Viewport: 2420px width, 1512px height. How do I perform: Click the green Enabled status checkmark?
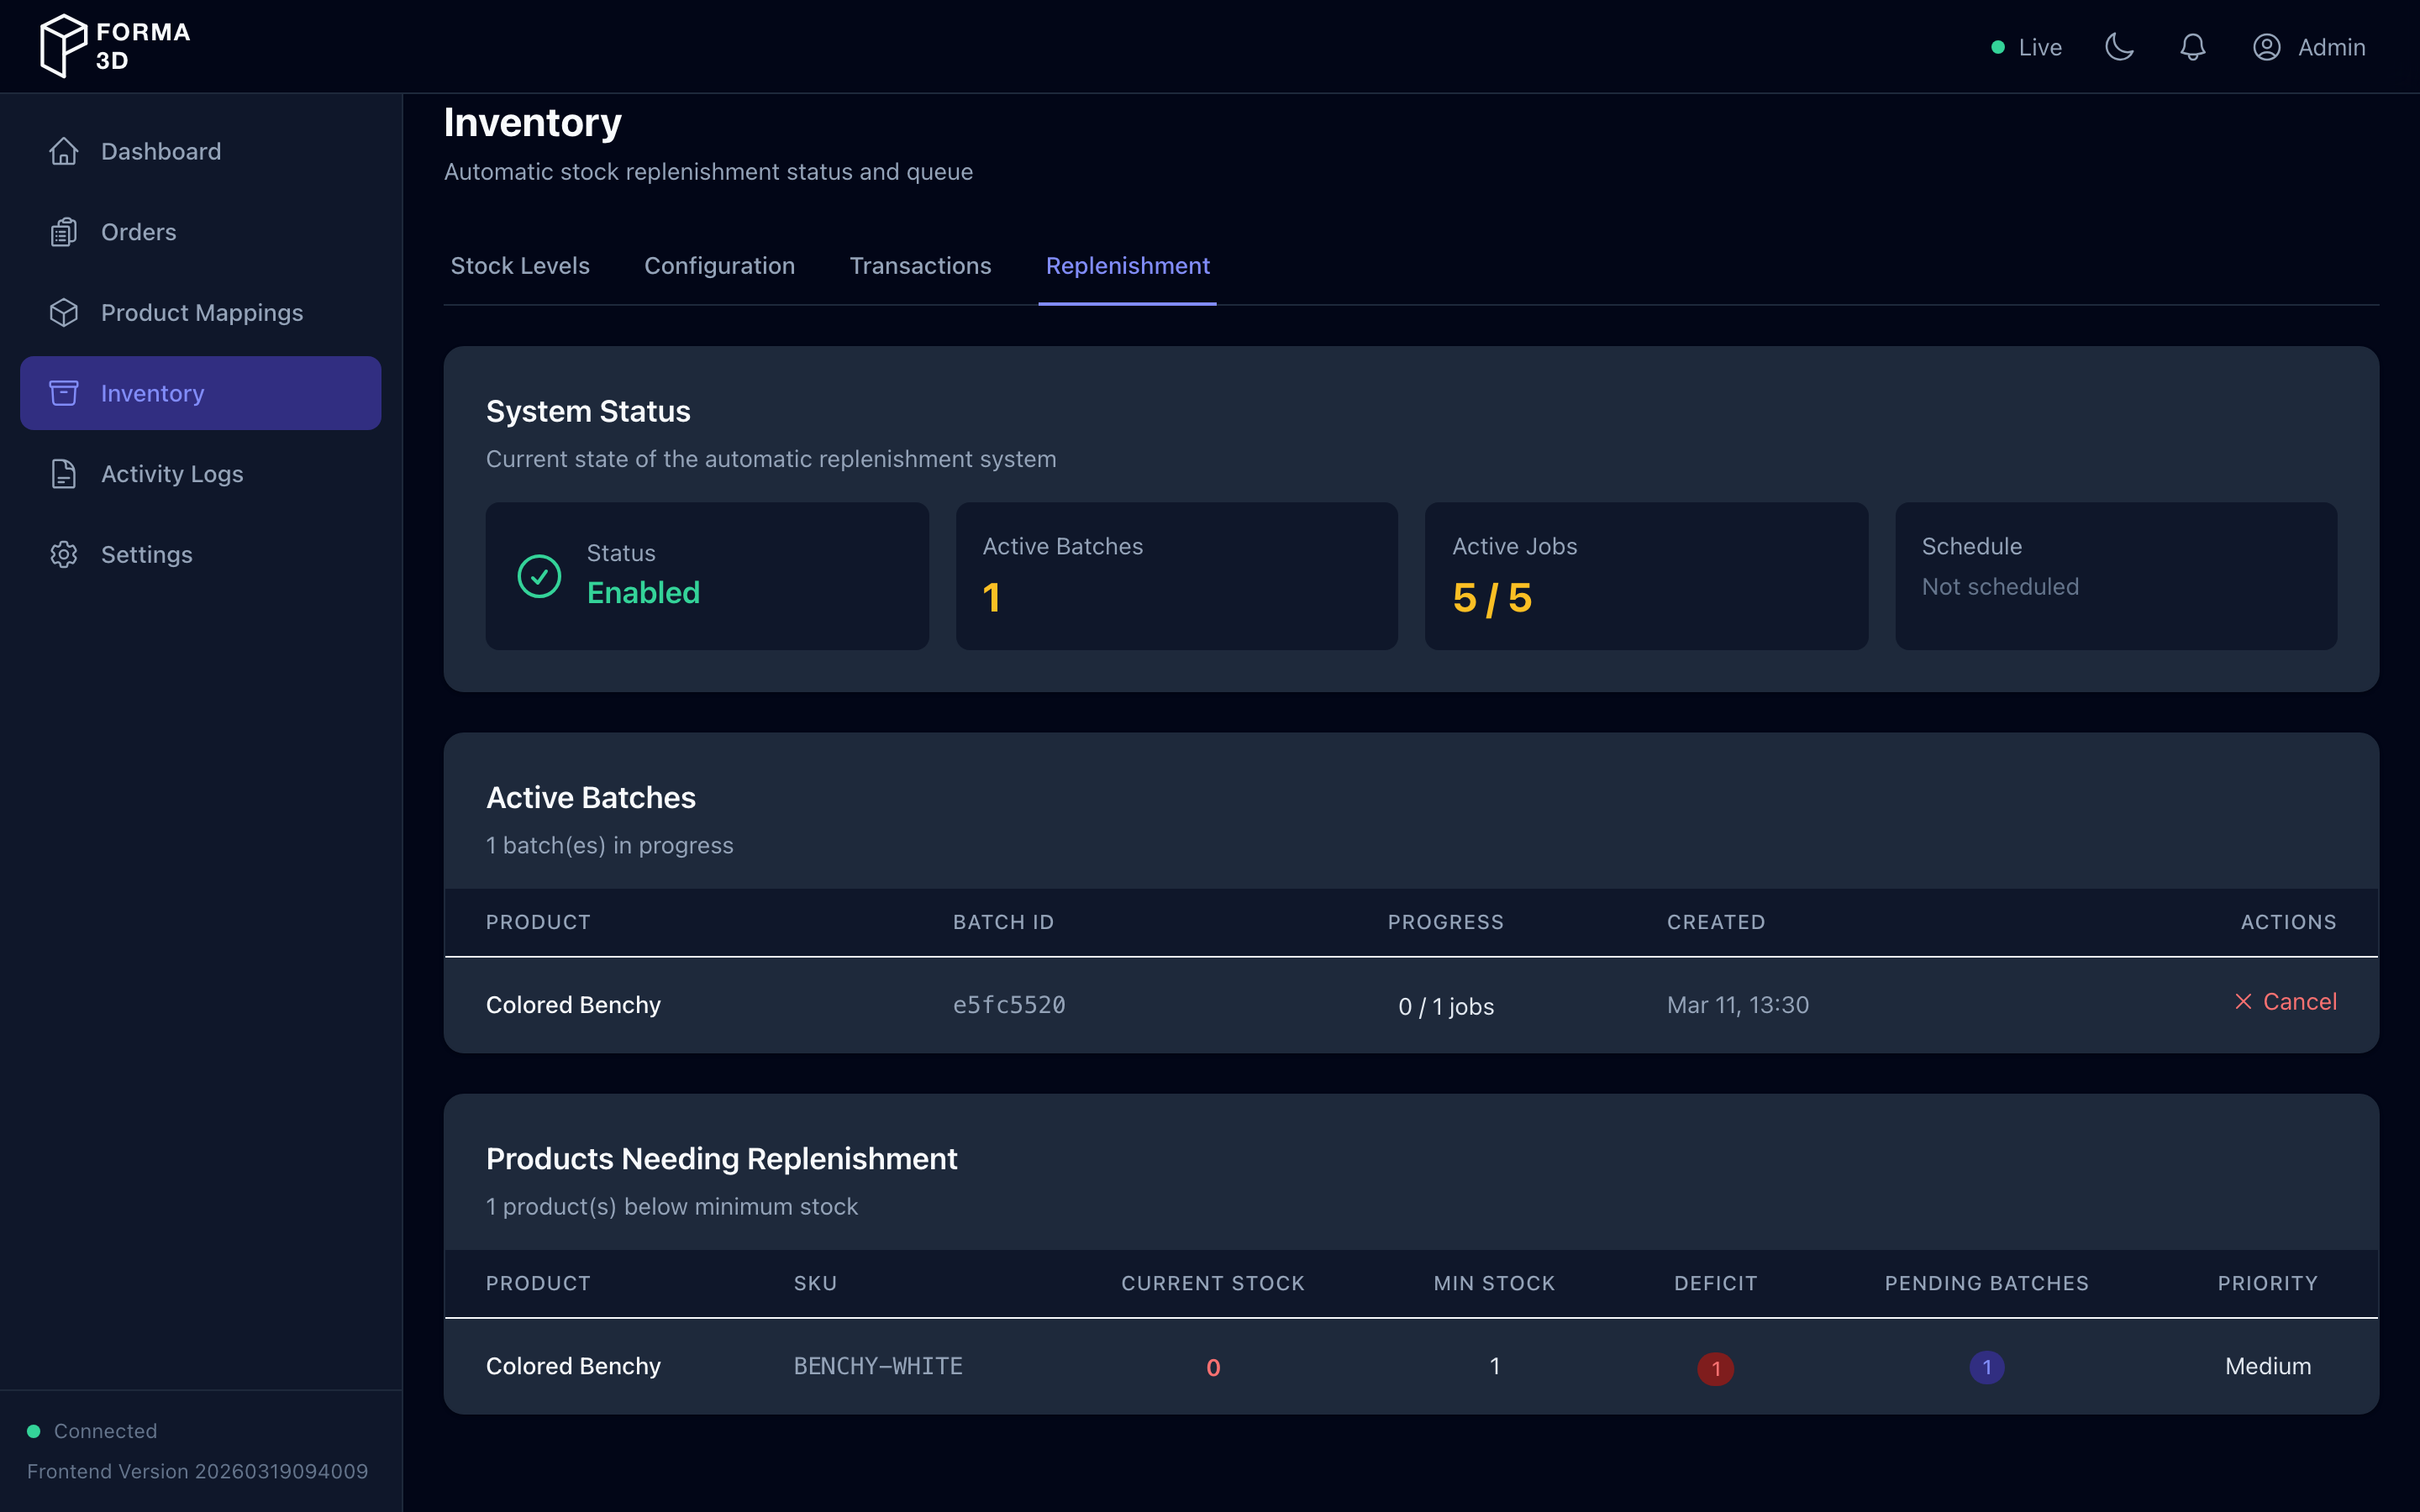tap(539, 576)
